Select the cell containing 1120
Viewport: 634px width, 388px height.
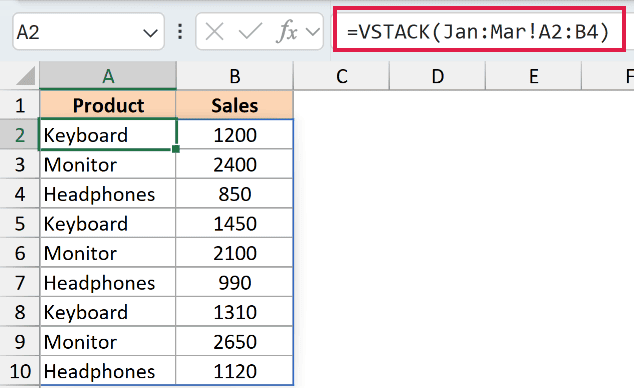tap(235, 371)
